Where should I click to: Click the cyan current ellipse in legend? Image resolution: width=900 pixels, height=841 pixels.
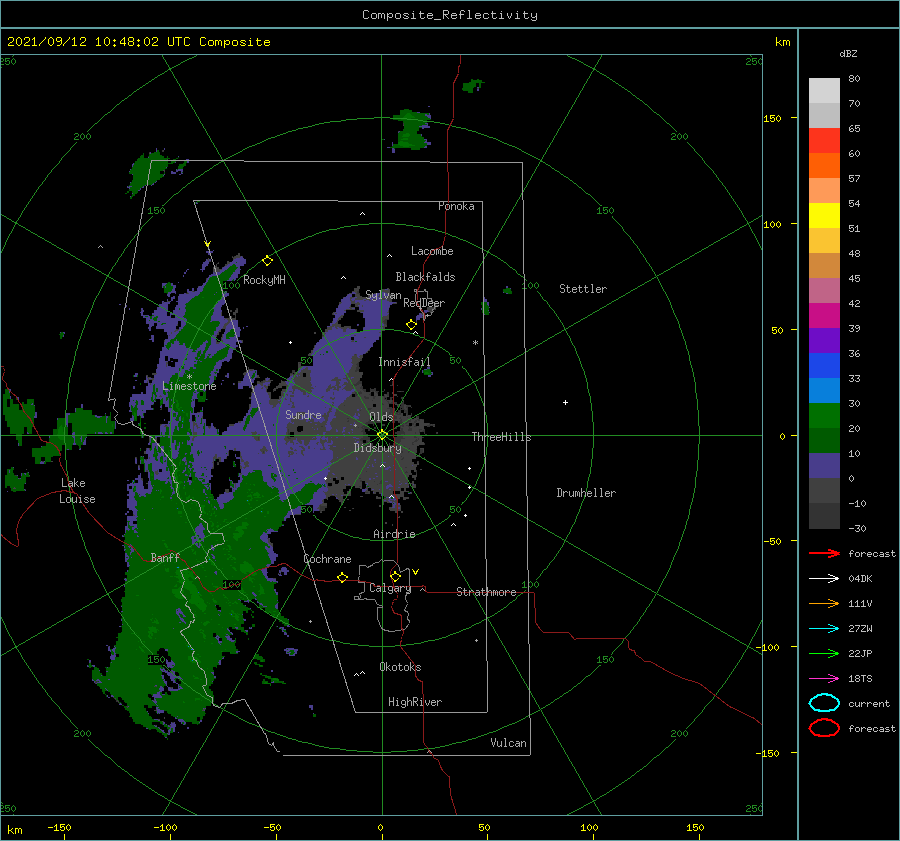click(824, 703)
